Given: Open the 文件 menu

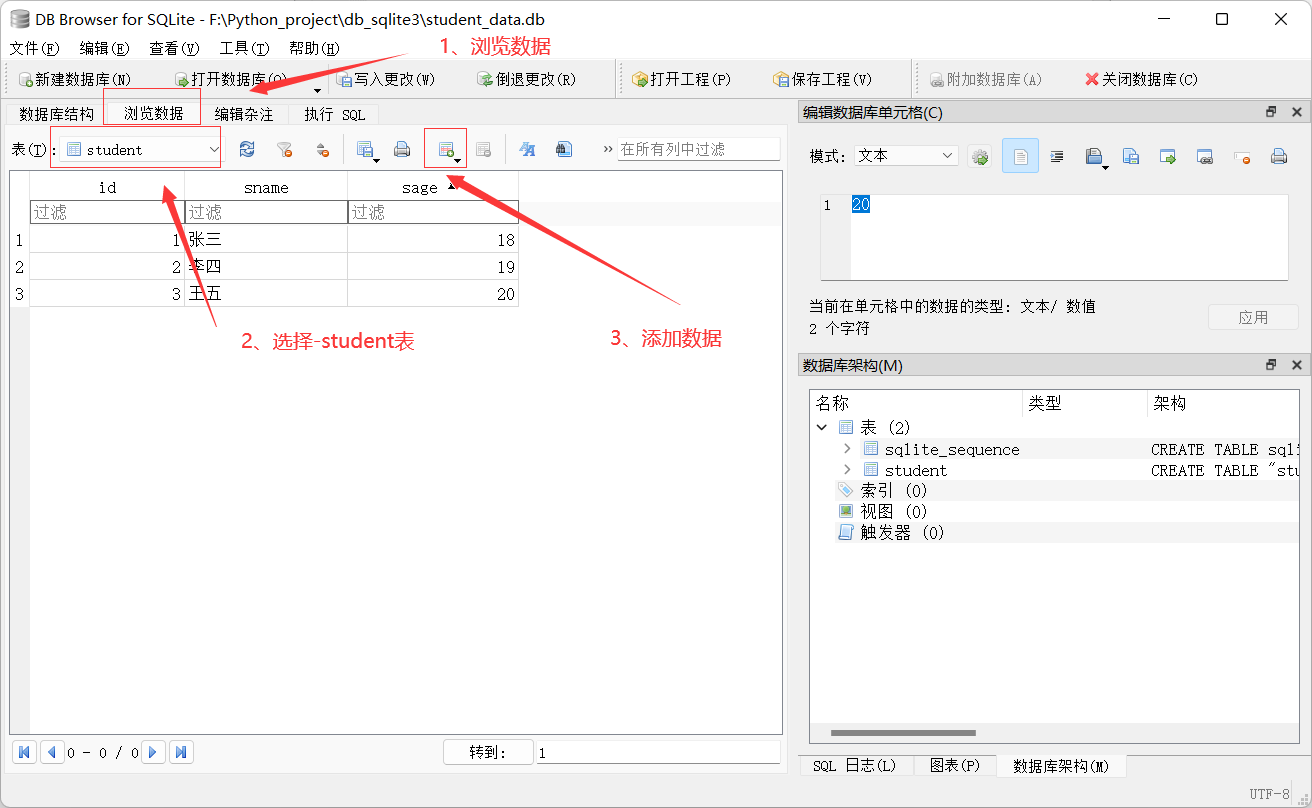Looking at the screenshot, I should (35, 48).
